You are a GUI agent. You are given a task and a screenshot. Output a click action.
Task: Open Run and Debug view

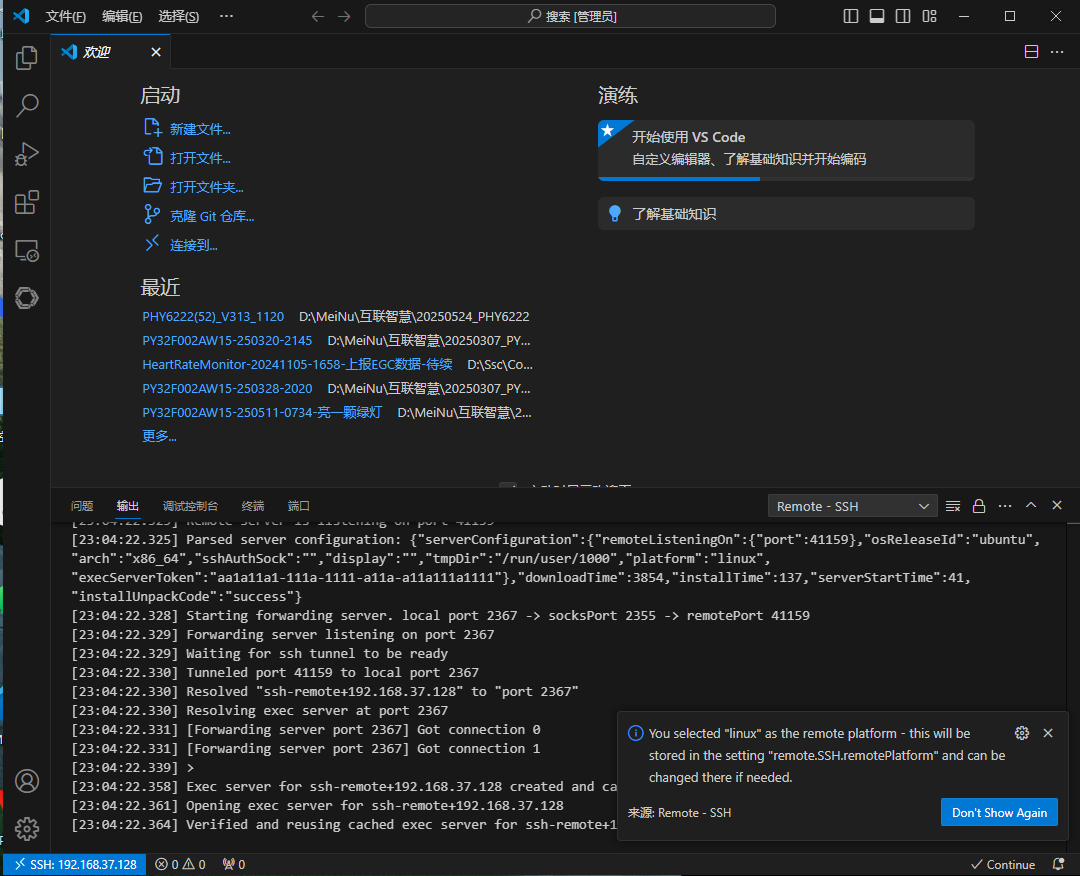[x=26, y=154]
